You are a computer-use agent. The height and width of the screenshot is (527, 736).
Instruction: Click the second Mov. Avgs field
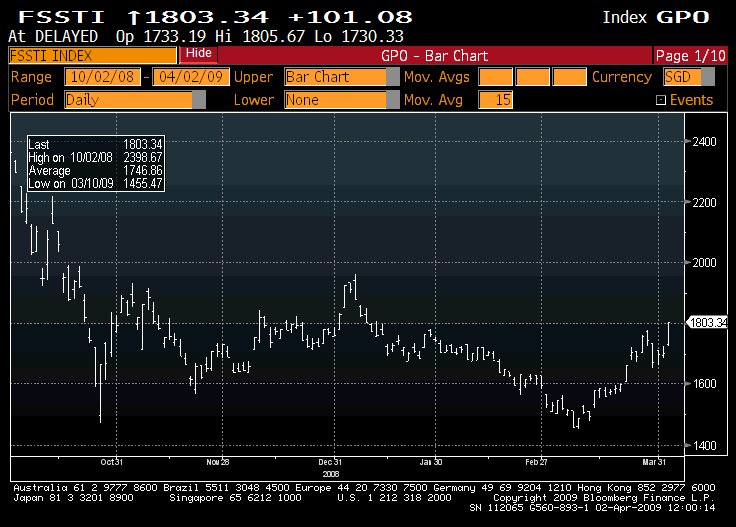[x=532, y=77]
